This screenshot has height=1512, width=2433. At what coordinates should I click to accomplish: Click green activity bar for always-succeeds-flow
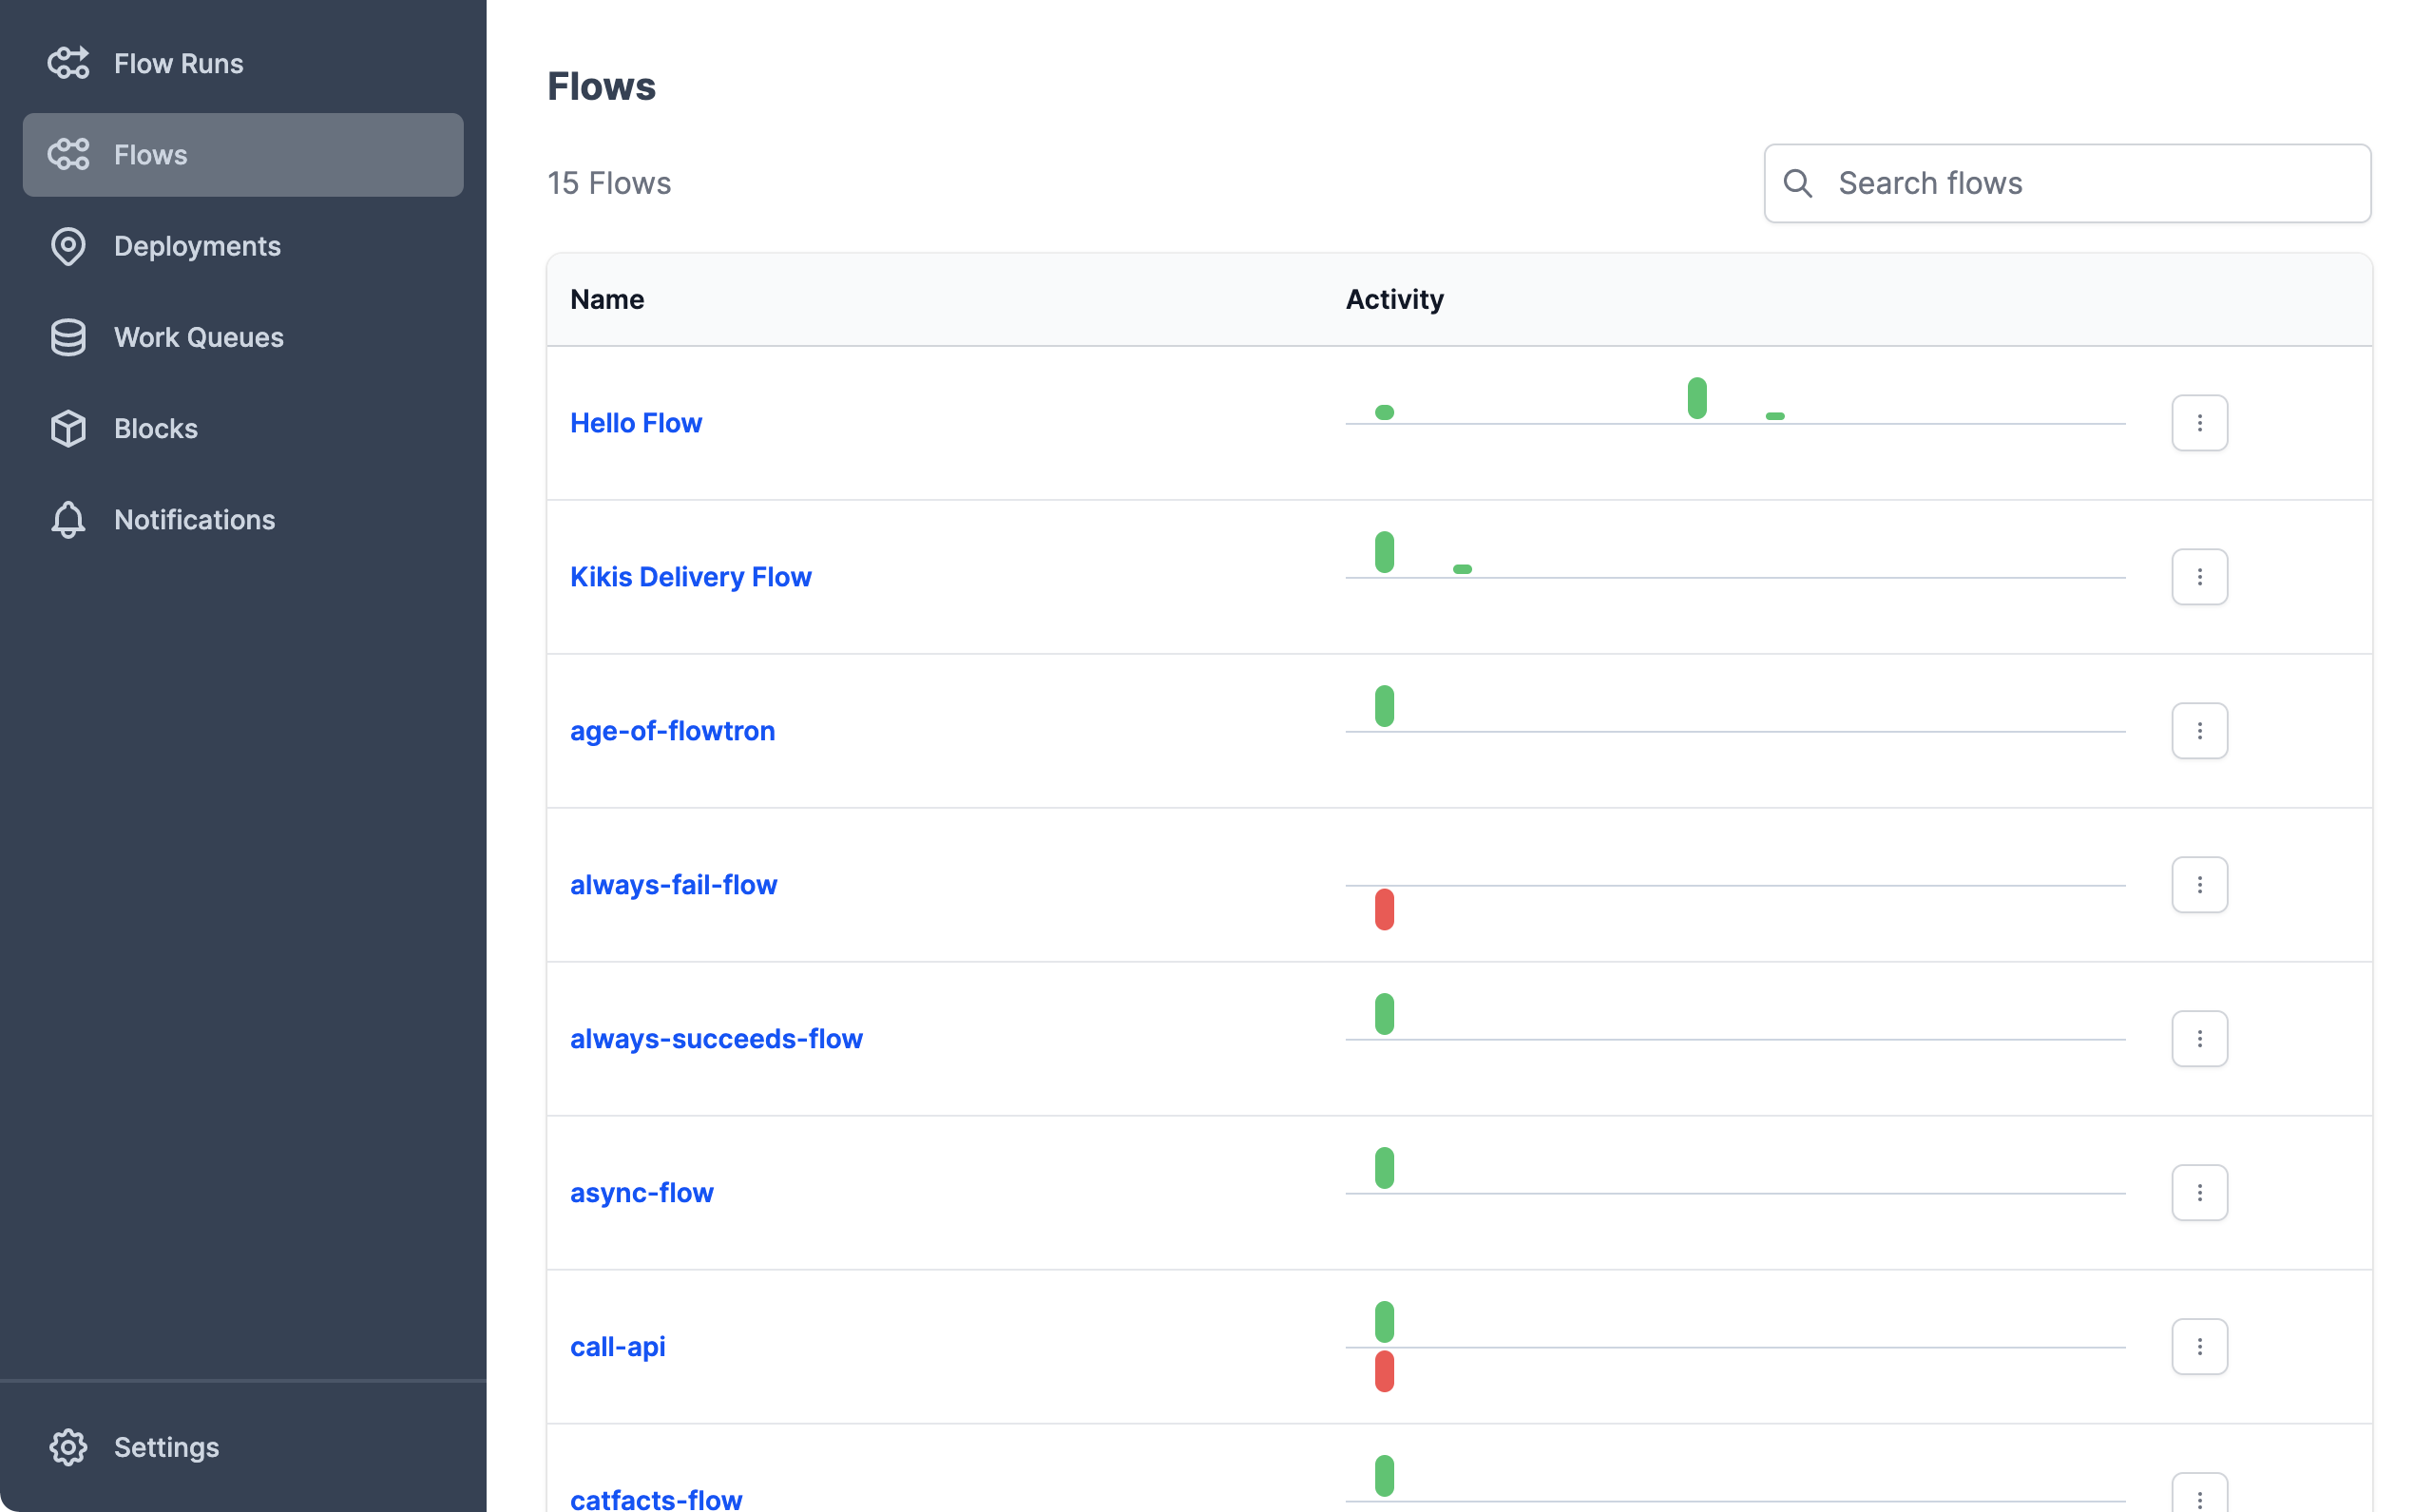(x=1384, y=1014)
